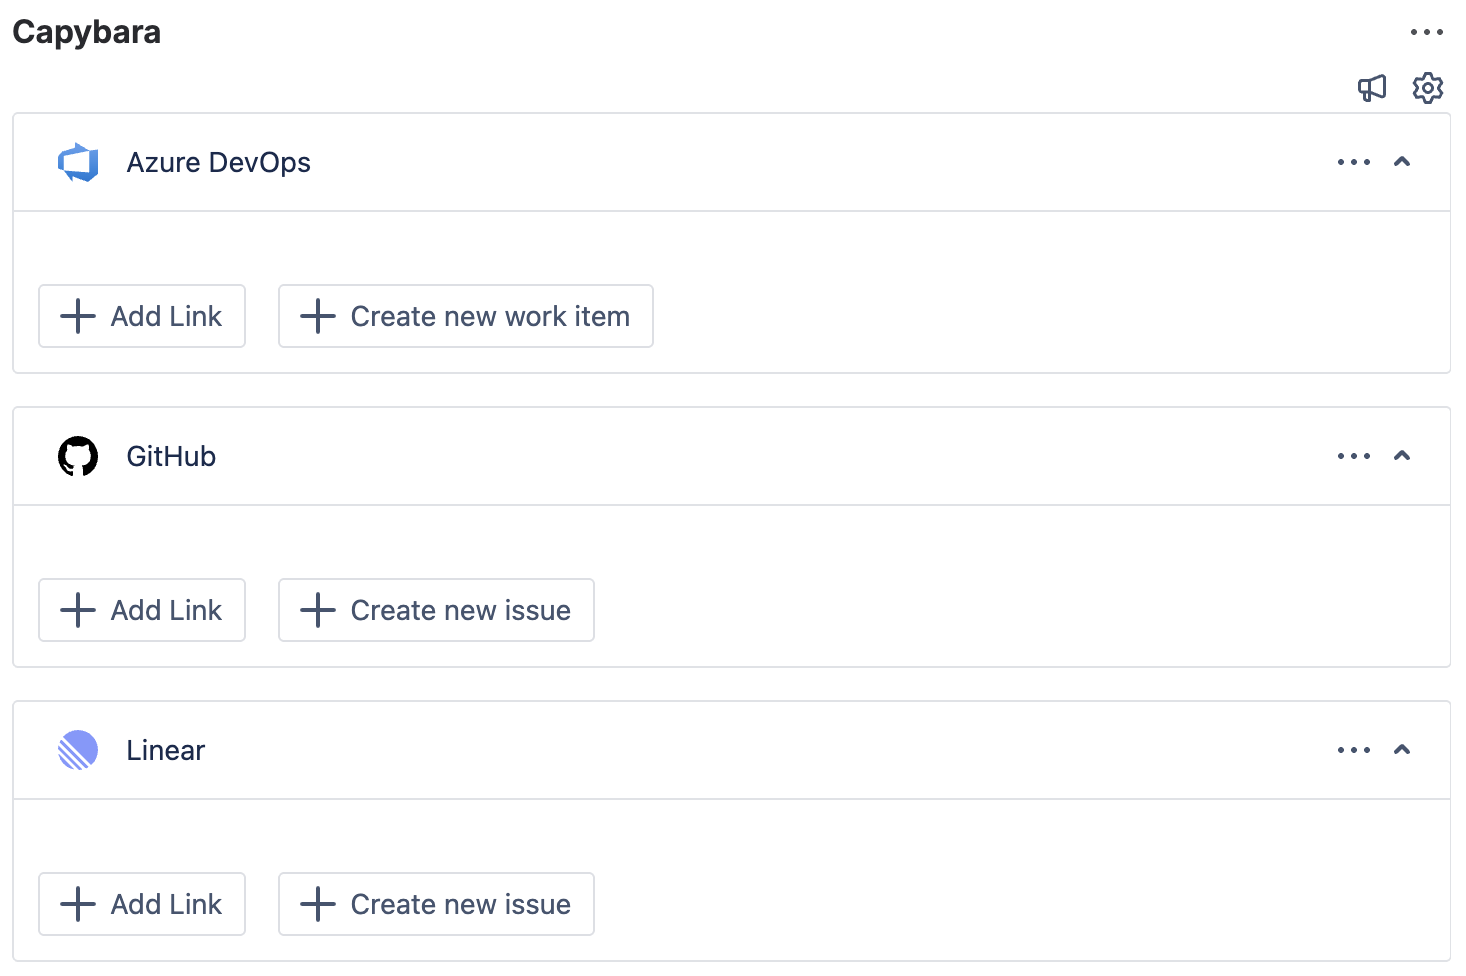The height and width of the screenshot is (976, 1466).
Task: Add Link in the Linear section
Action: [142, 904]
